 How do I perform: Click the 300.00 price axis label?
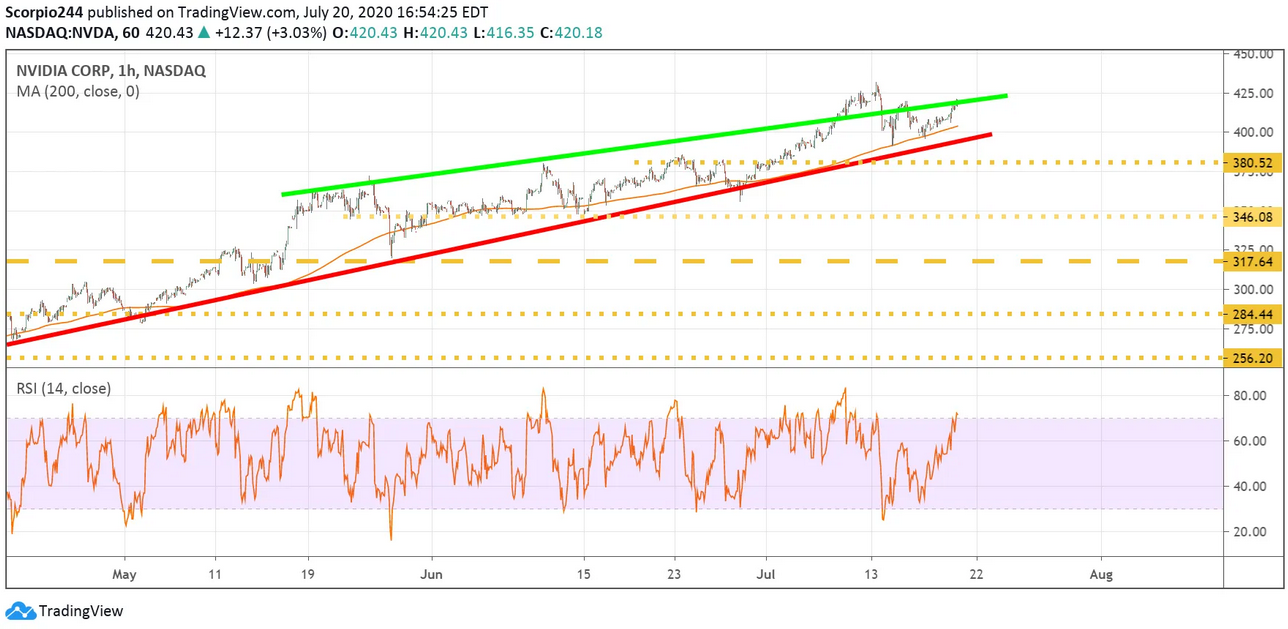pos(1253,289)
